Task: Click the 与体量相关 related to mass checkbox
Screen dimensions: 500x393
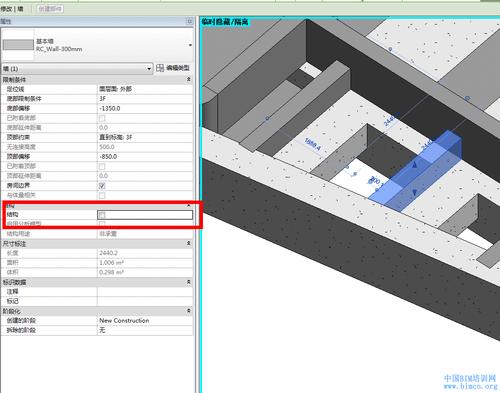Action: [x=102, y=195]
